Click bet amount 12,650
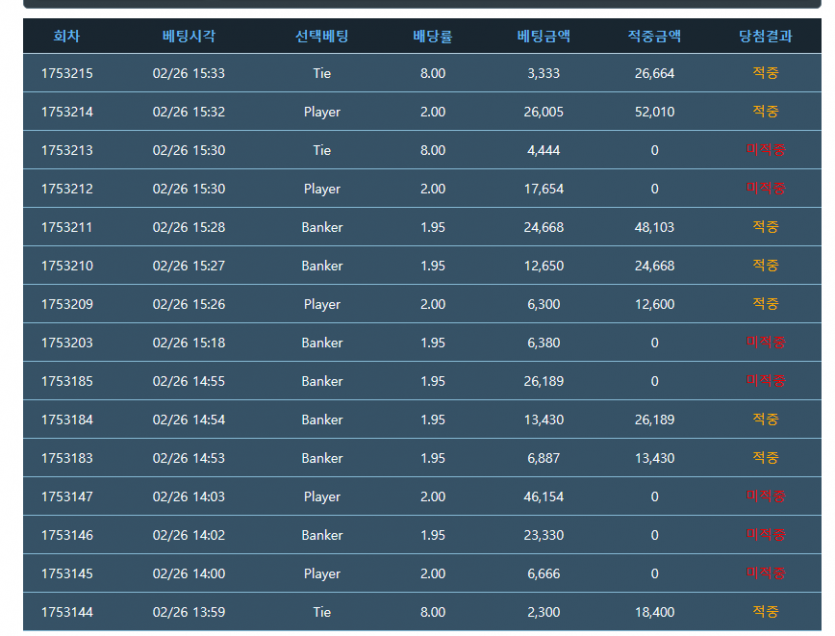The width and height of the screenshot is (835, 636). pyautogui.click(x=543, y=266)
